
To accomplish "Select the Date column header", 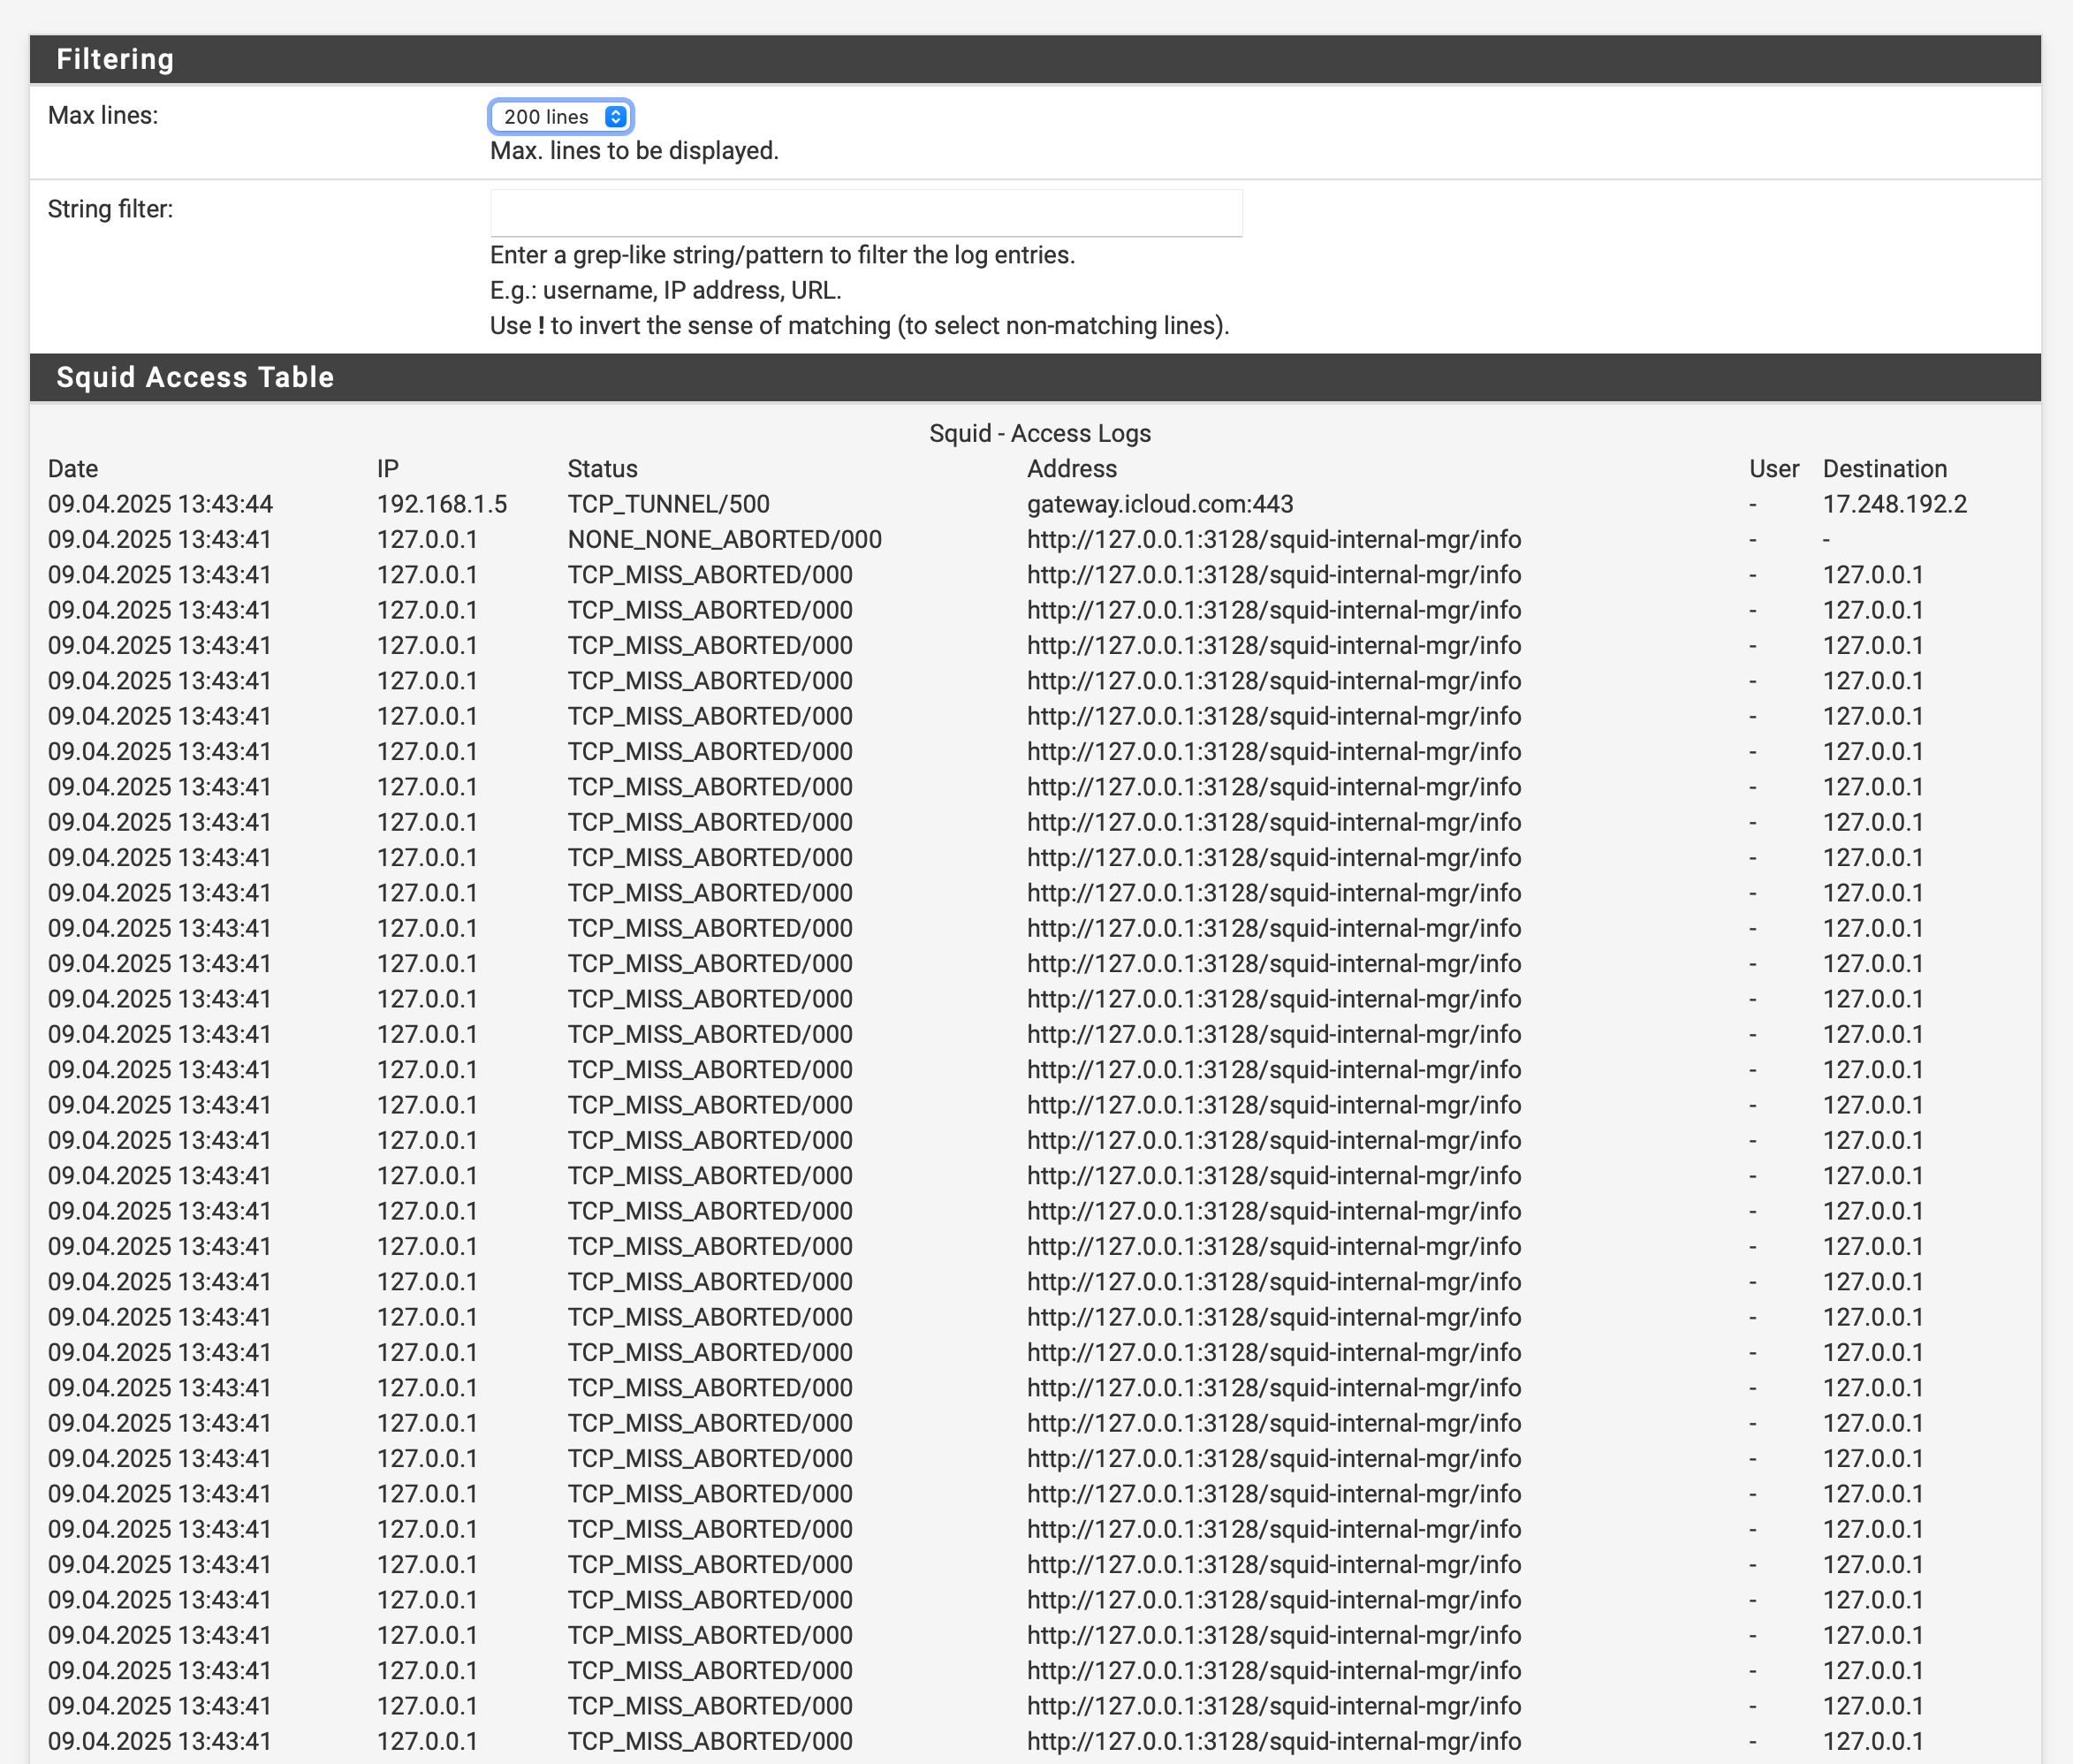I will (73, 469).
